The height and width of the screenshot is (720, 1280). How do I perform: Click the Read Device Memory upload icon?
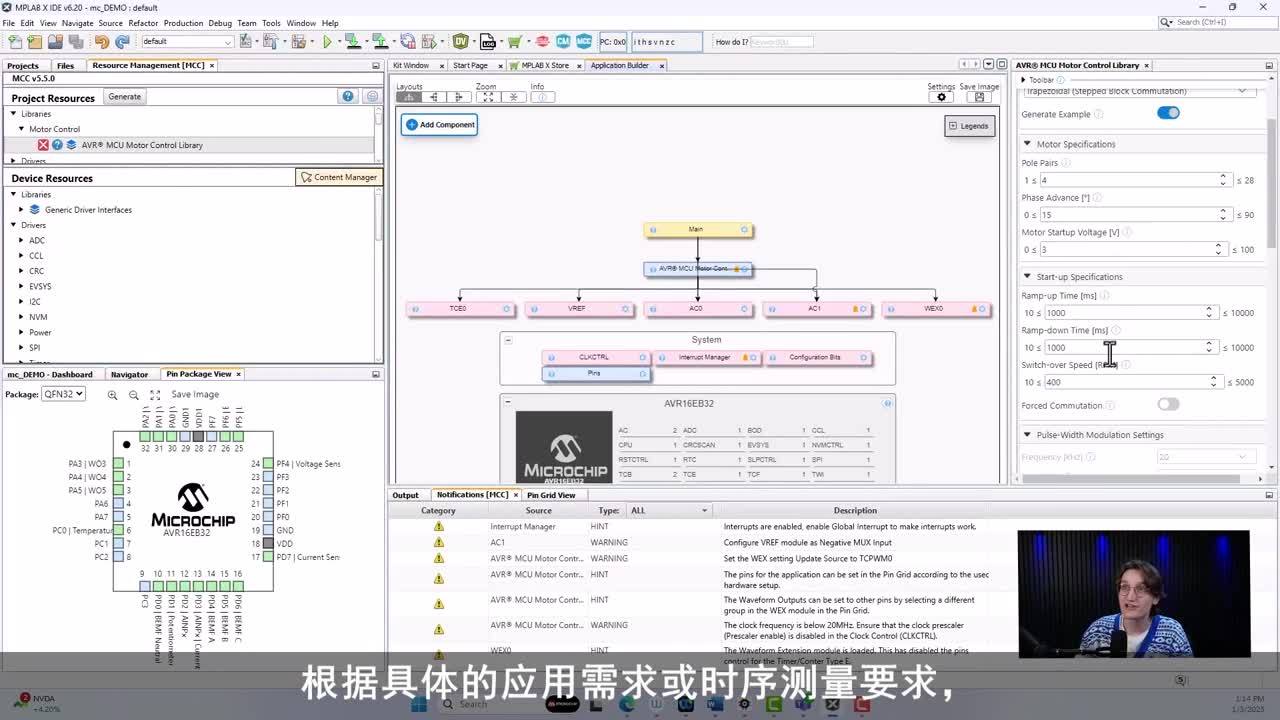380,41
